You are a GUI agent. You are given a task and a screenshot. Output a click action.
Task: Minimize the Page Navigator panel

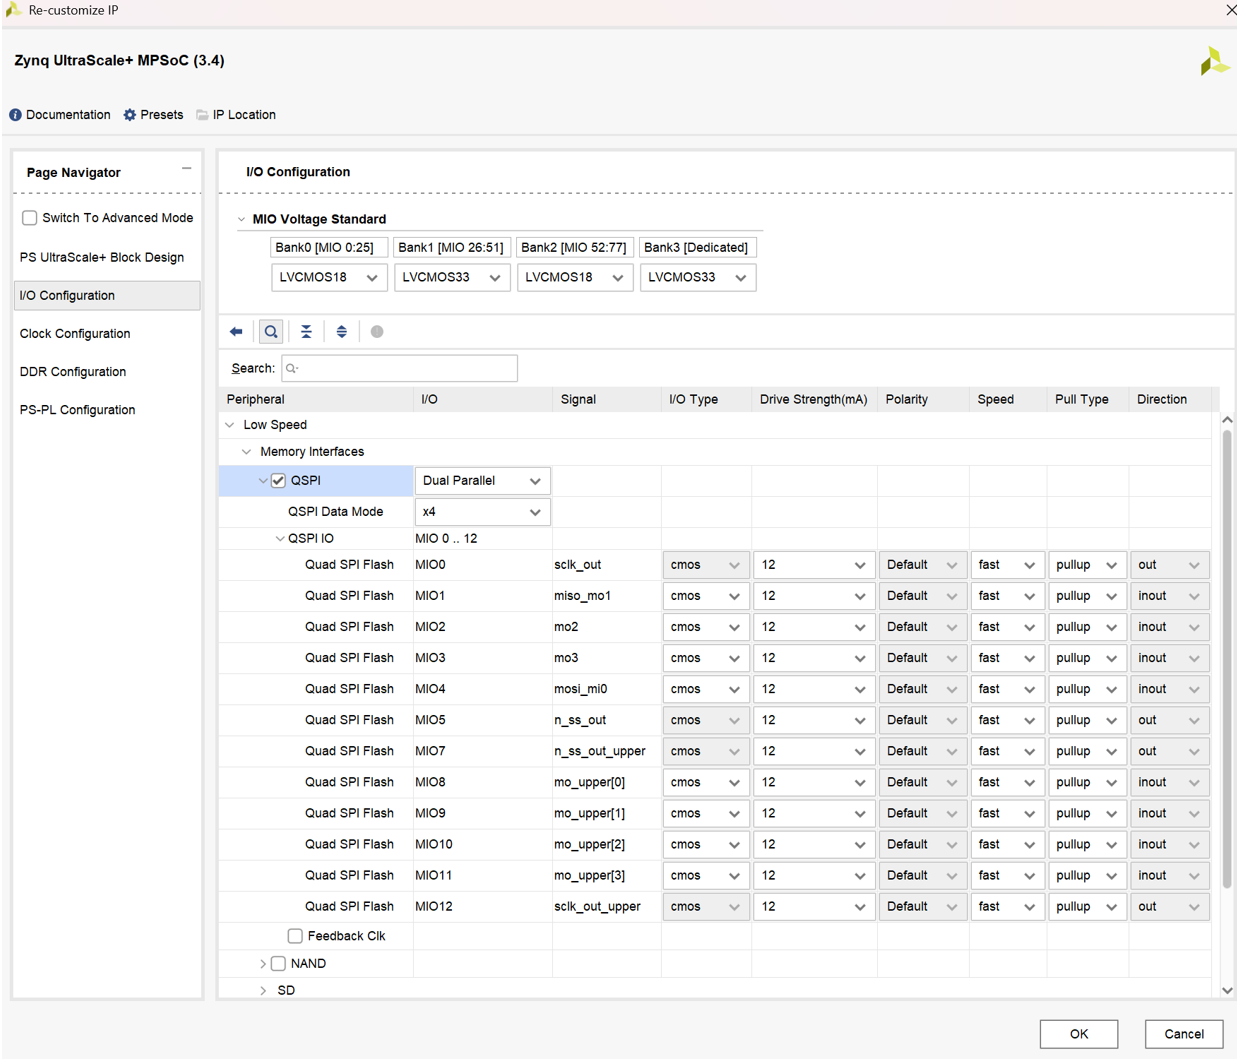click(187, 169)
